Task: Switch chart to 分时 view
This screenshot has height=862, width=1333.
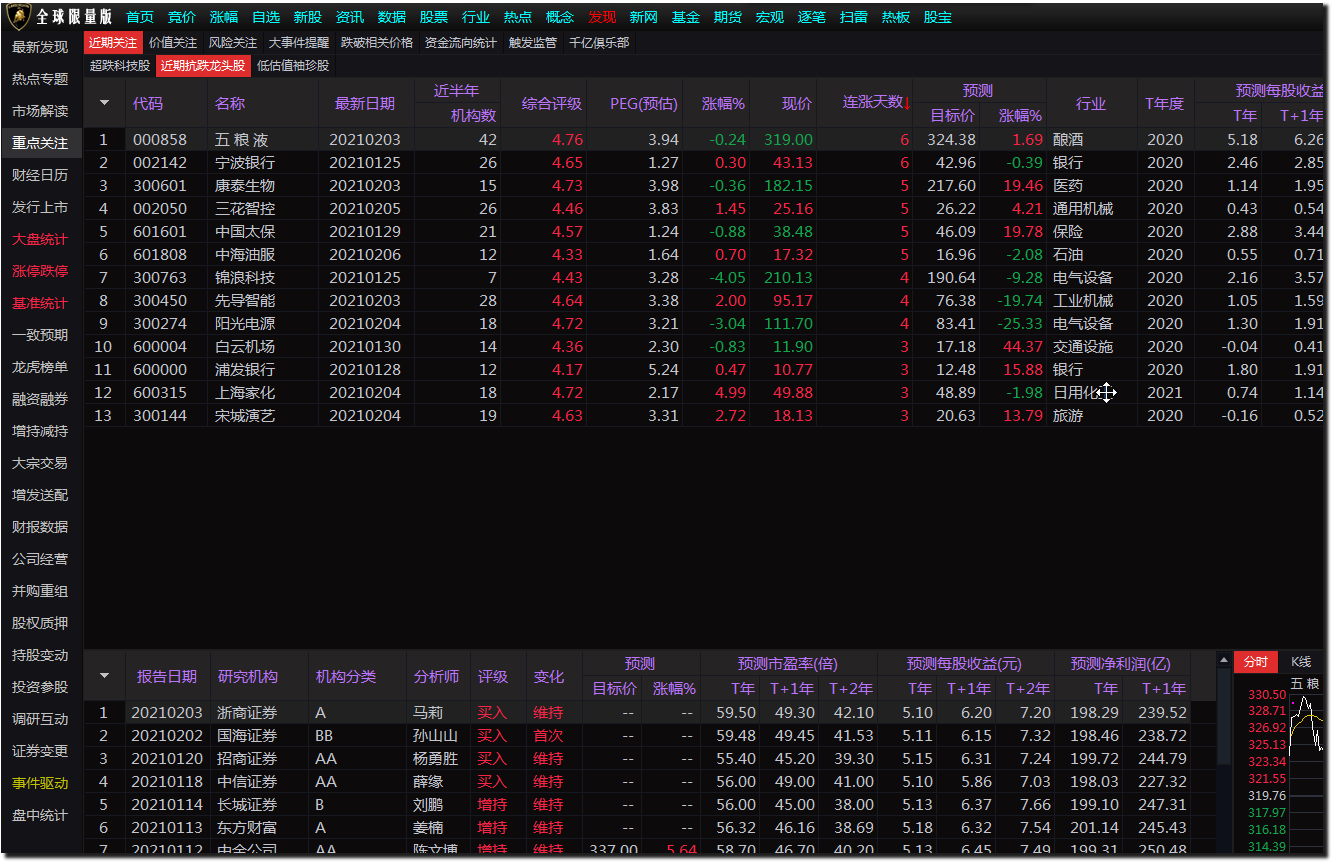Action: 1256,662
